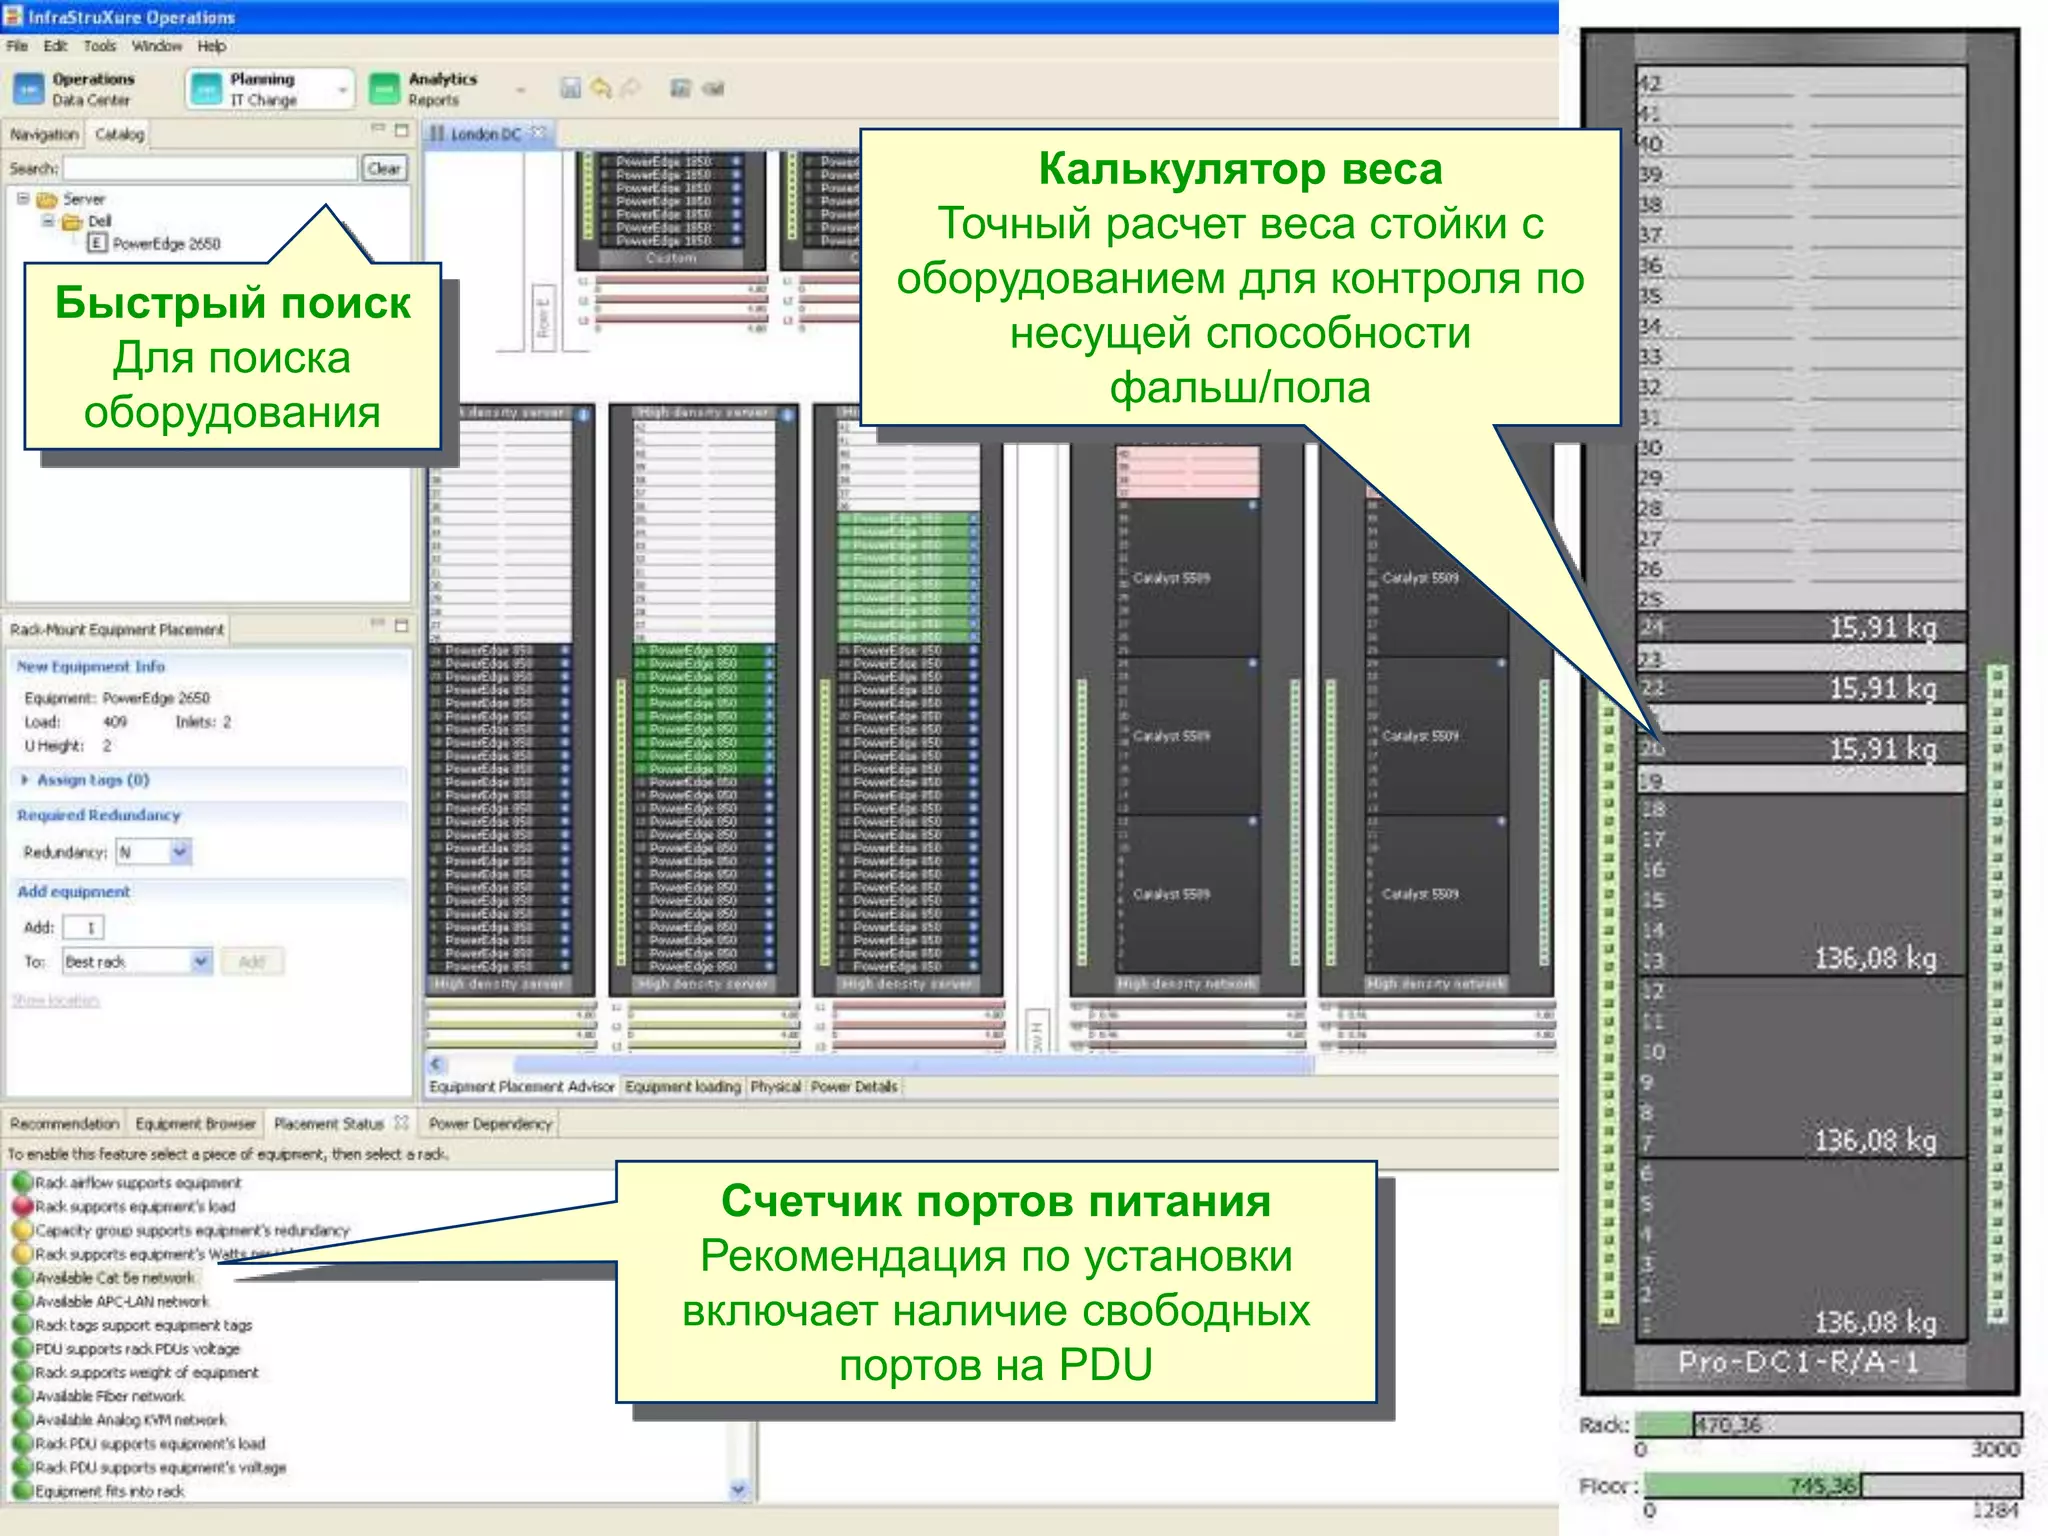Switch to Equipment Placement Advisor tab

pyautogui.click(x=522, y=1086)
